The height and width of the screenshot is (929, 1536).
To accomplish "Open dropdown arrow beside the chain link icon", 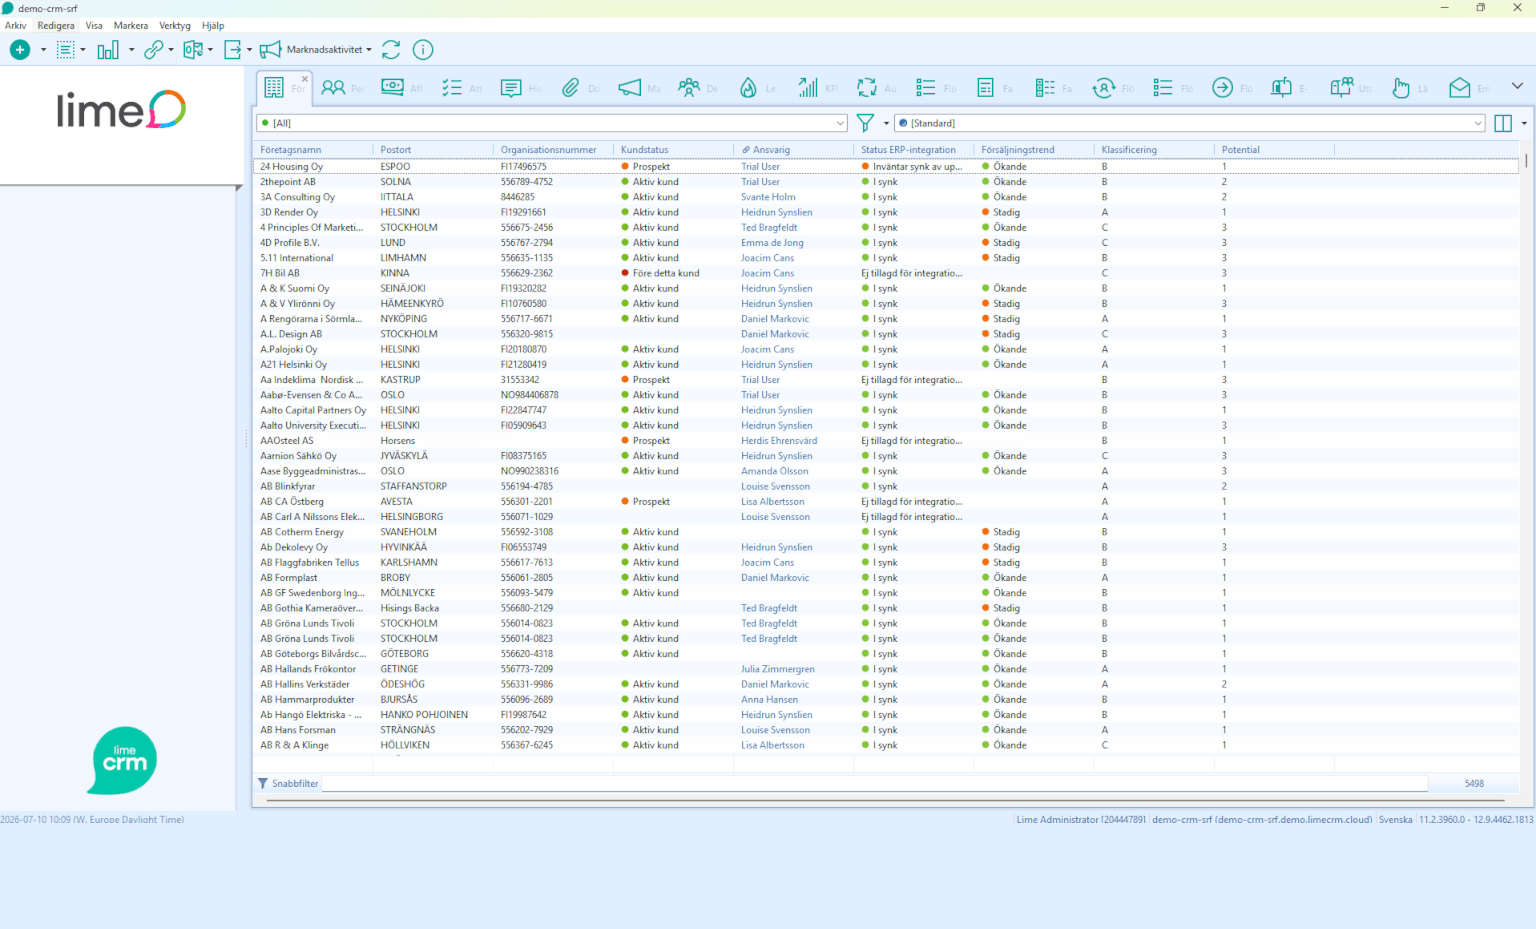I will [171, 50].
